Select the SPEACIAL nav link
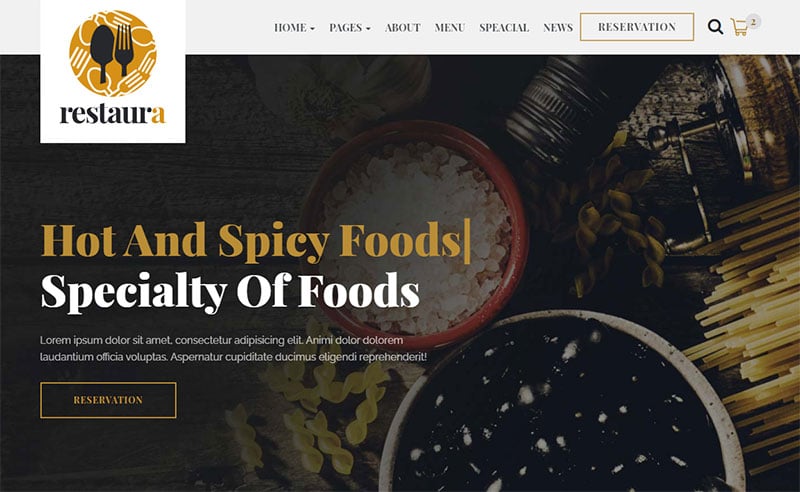This screenshot has width=800, height=492. click(x=504, y=28)
